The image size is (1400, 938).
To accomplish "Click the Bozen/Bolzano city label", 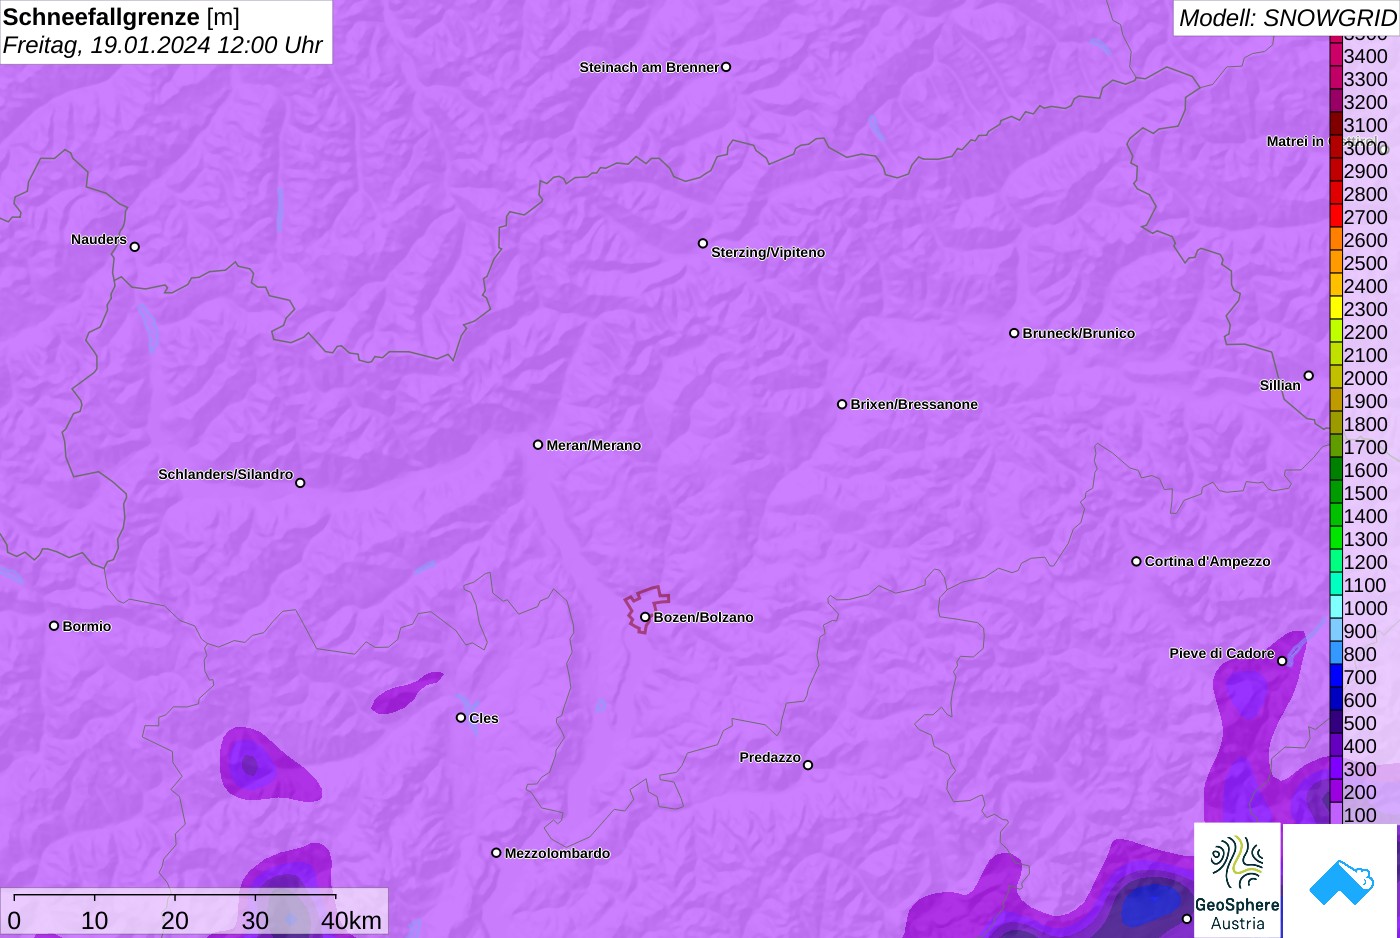I will [703, 617].
